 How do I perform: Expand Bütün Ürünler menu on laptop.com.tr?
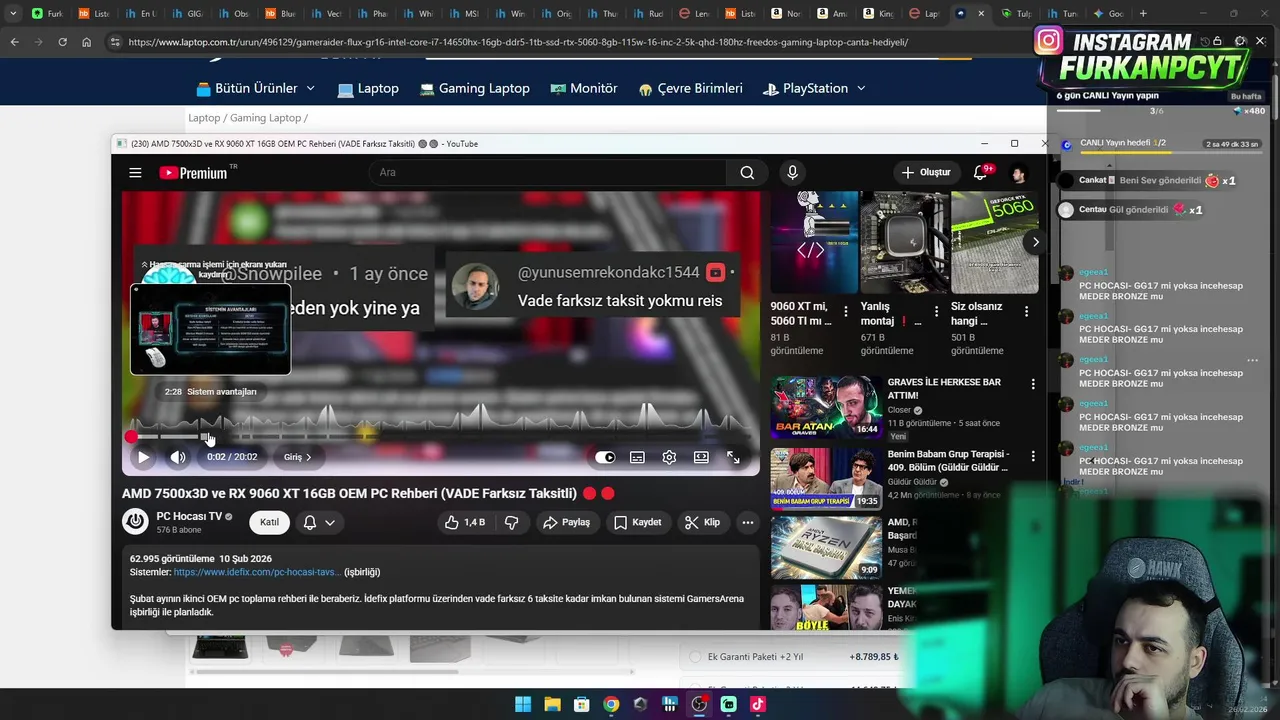coord(255,88)
